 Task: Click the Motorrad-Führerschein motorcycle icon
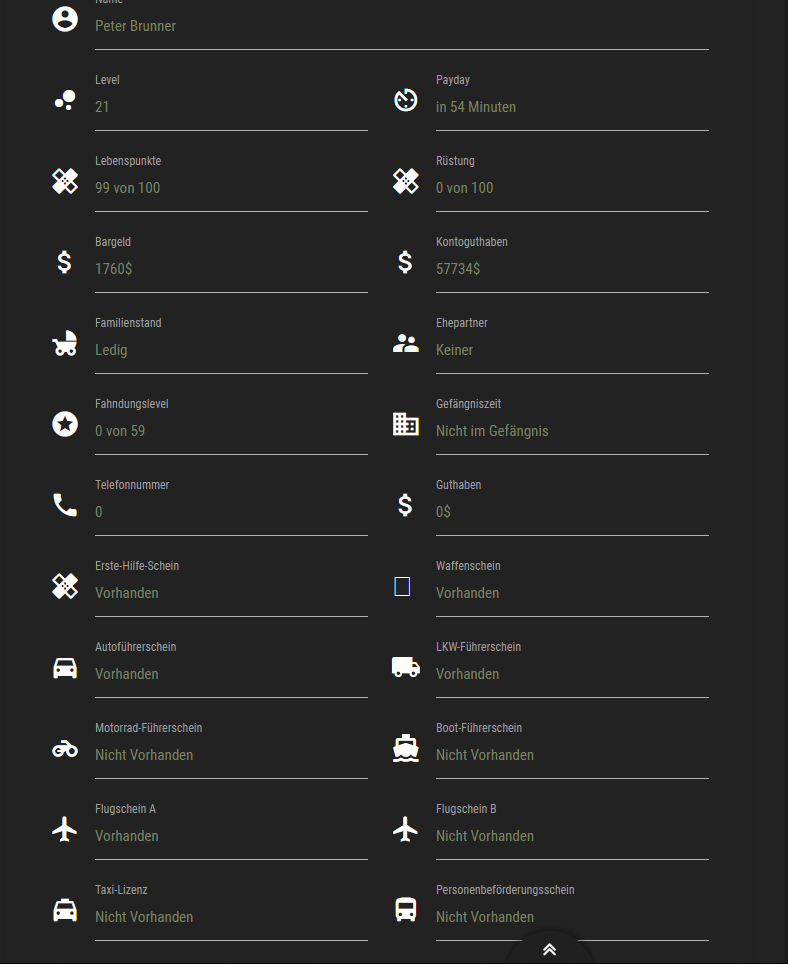click(x=65, y=748)
